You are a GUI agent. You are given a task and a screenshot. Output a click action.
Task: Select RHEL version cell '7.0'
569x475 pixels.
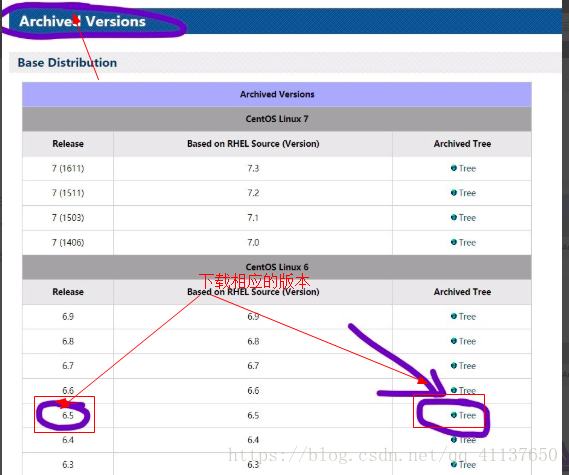coord(253,242)
